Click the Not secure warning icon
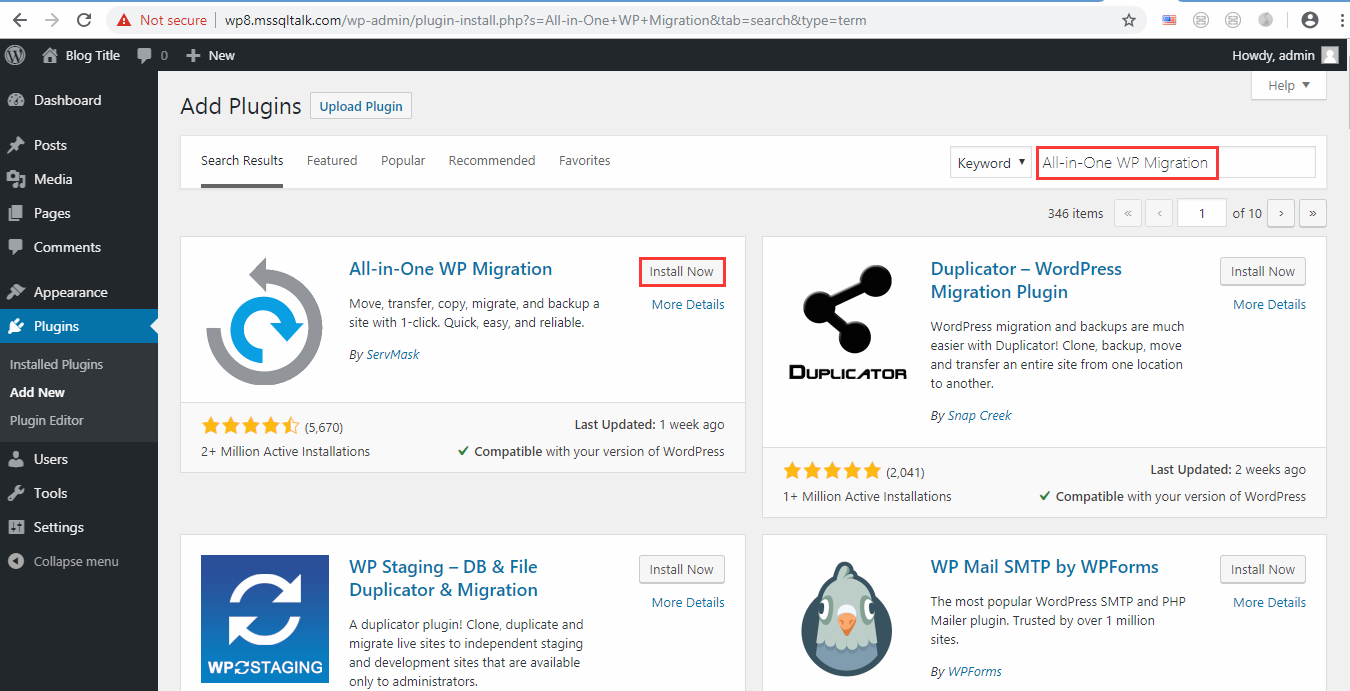The height and width of the screenshot is (691, 1350). coord(124,20)
